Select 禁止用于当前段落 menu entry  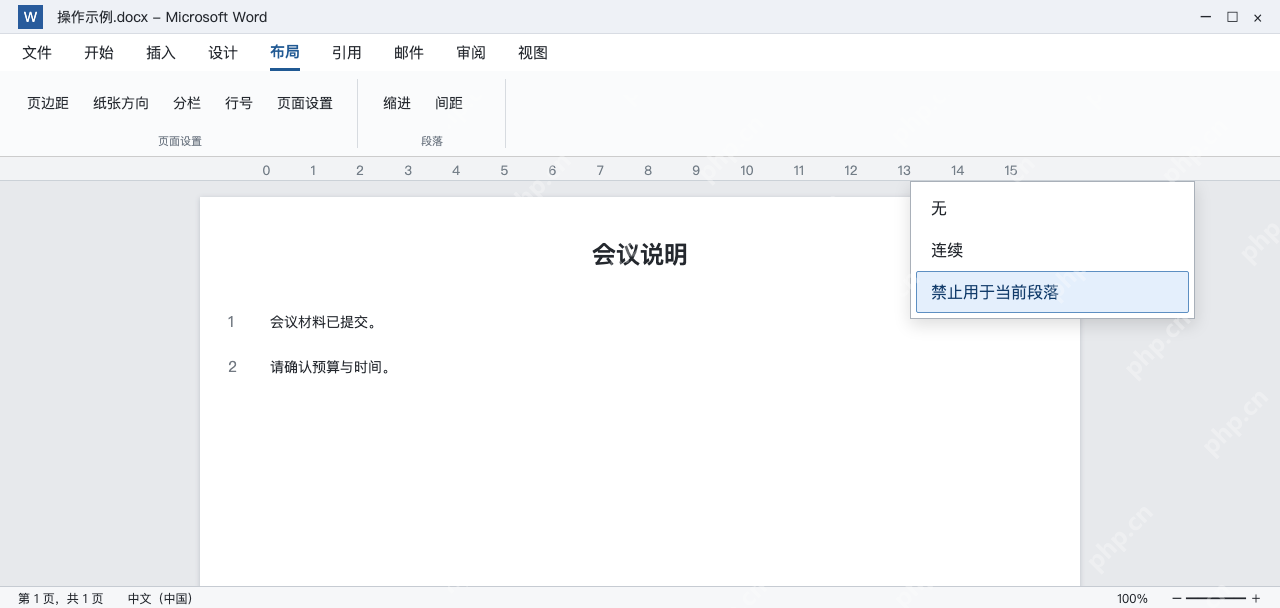pos(1052,292)
